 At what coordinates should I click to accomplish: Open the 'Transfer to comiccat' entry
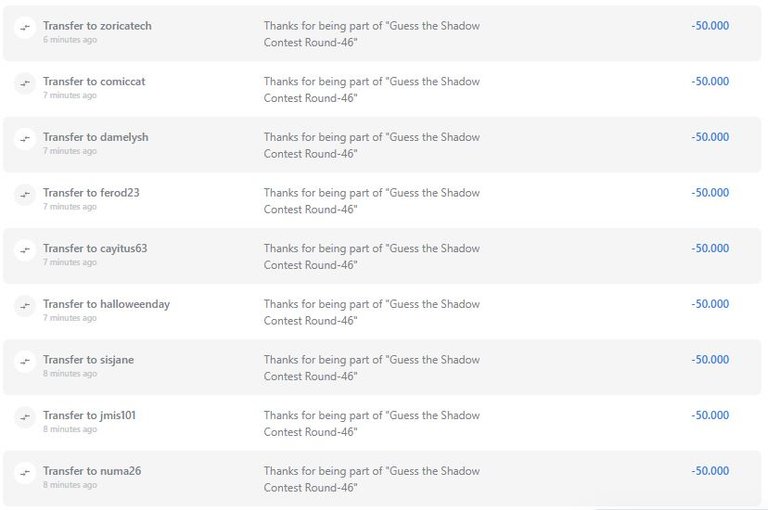[x=94, y=81]
